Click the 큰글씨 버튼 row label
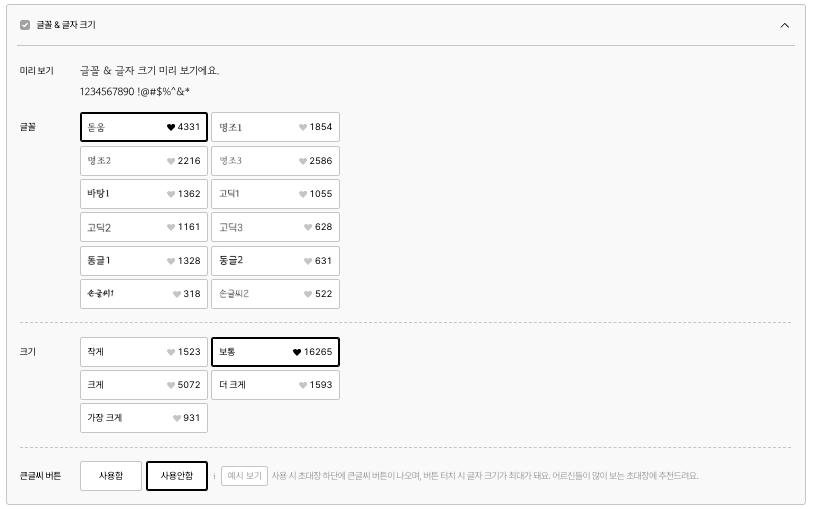The image size is (813, 509). click(x=40, y=476)
